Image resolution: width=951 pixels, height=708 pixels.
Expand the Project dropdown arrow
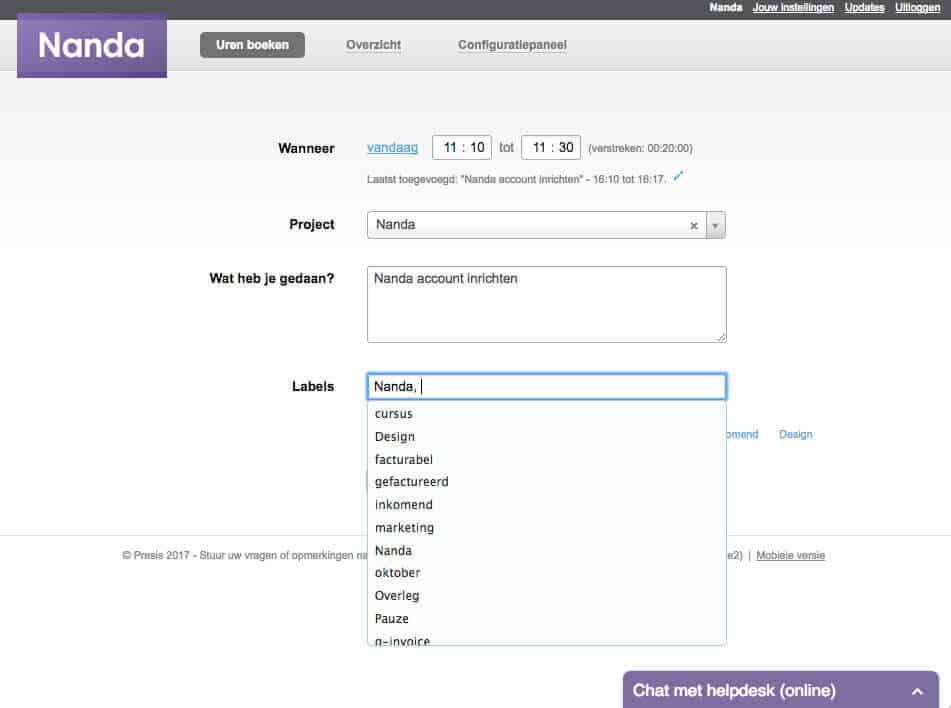(x=715, y=226)
